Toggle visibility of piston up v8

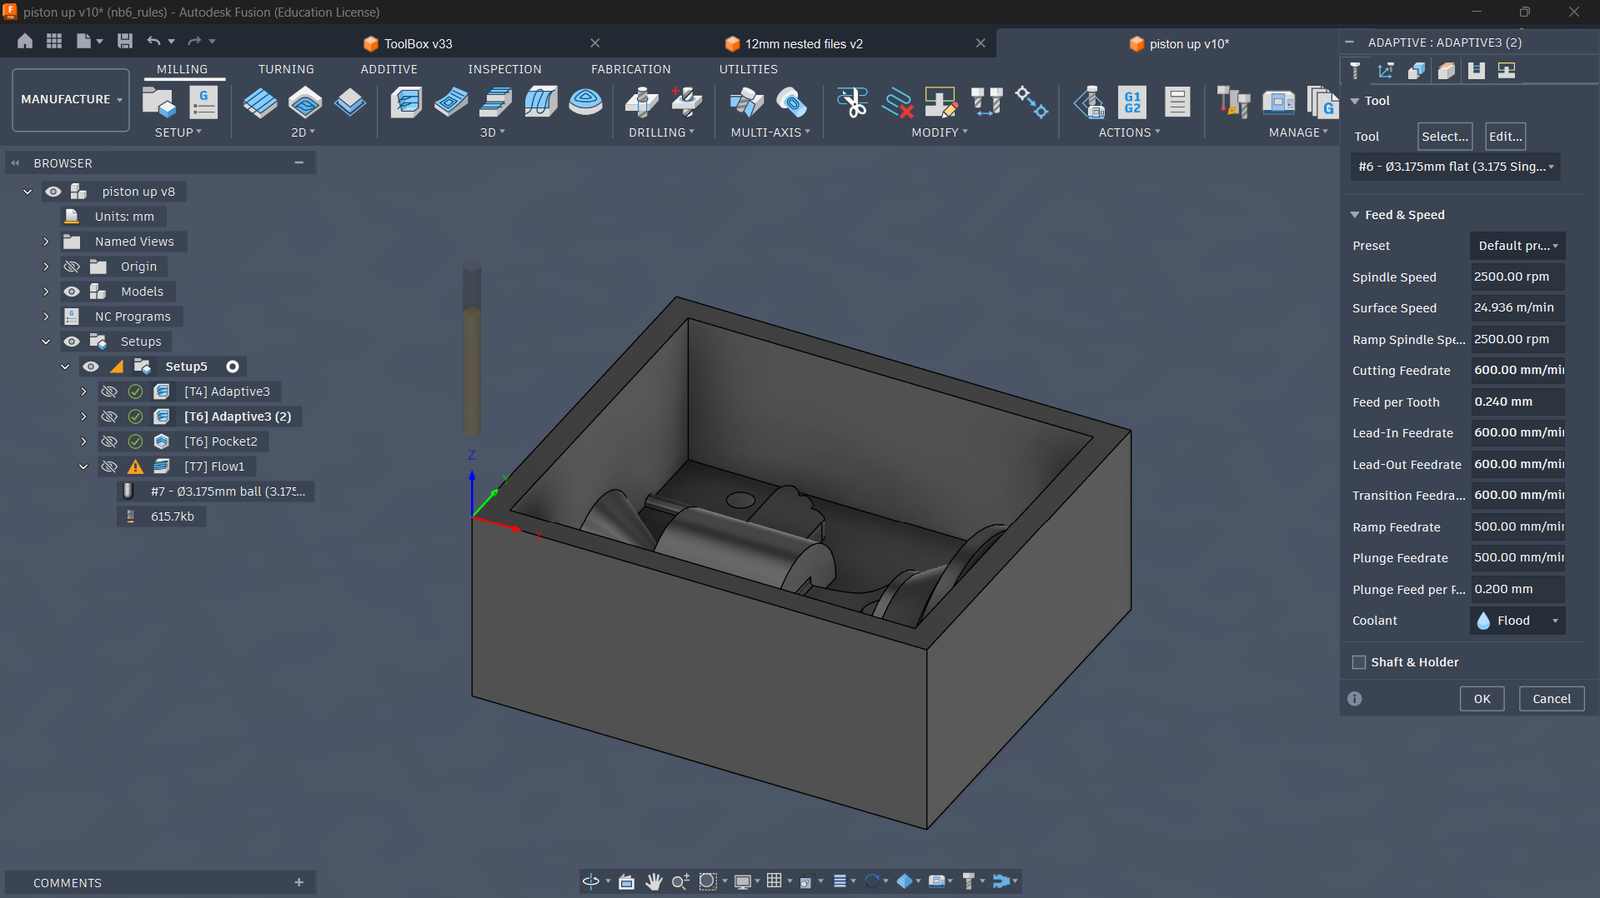[53, 191]
